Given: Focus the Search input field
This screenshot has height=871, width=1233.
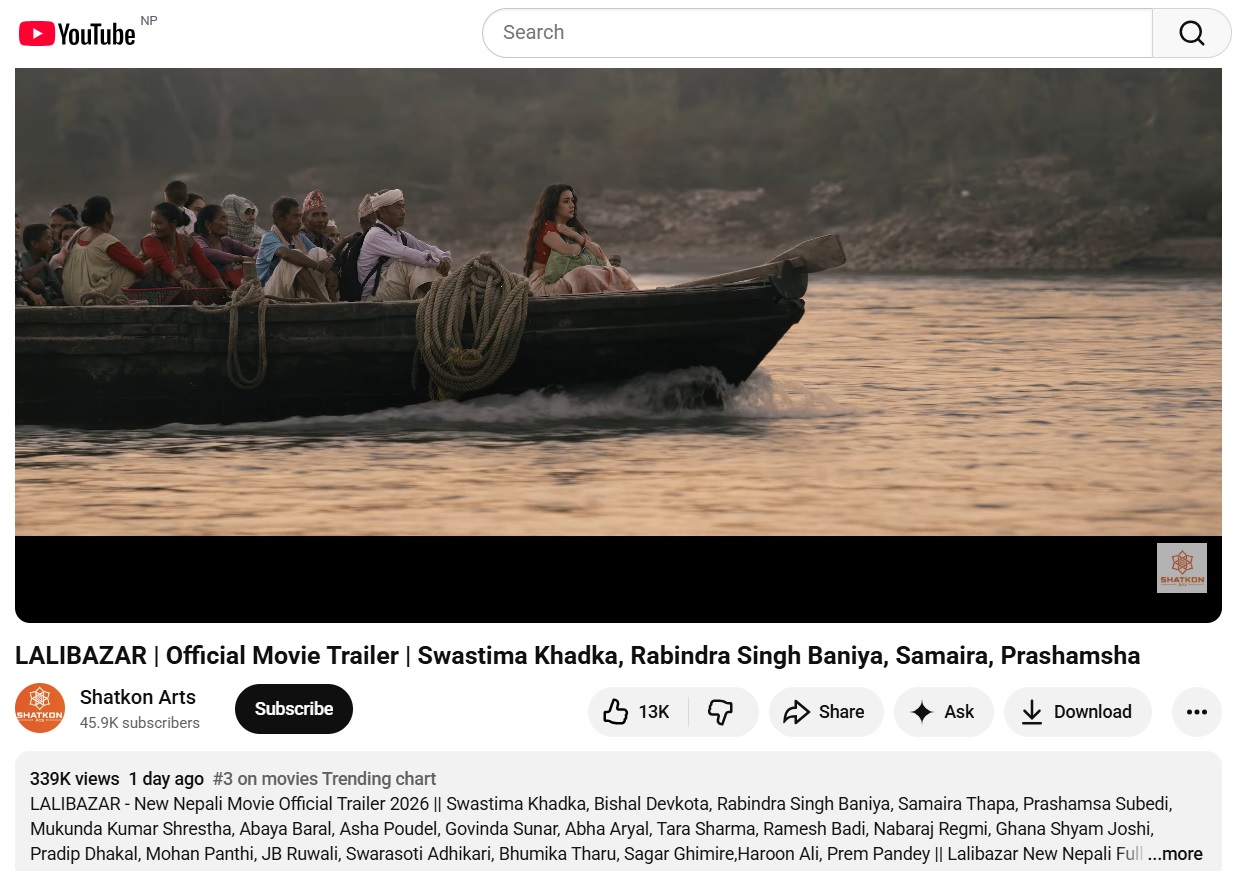Looking at the screenshot, I should pos(817,33).
